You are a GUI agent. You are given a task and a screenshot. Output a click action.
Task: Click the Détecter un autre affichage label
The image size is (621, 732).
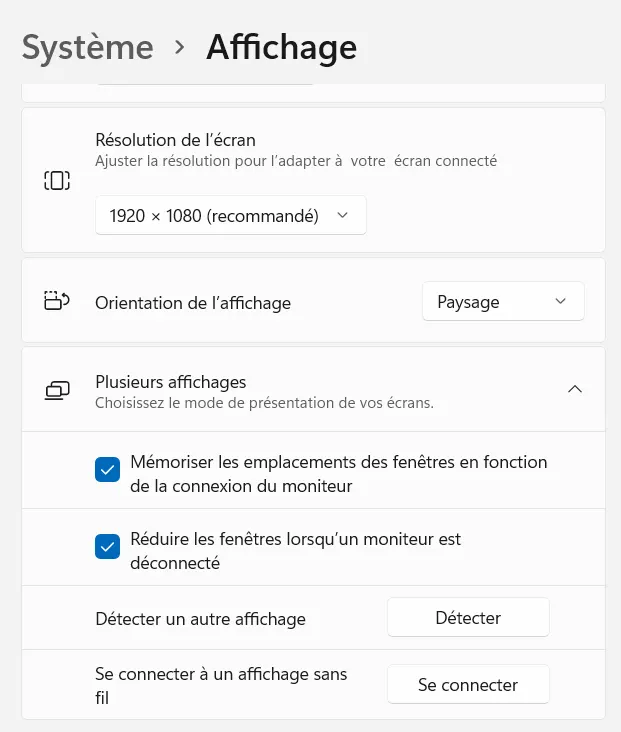click(x=200, y=619)
